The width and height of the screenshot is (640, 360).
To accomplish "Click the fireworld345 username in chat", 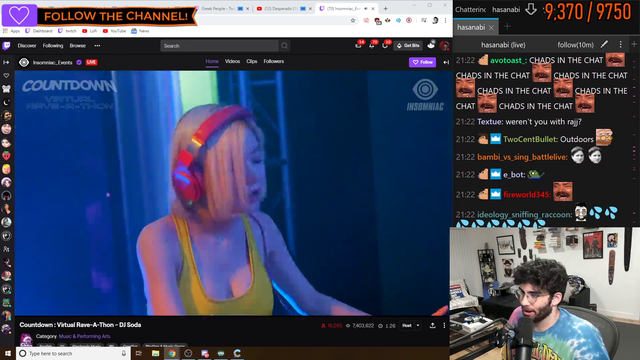I will click(527, 195).
